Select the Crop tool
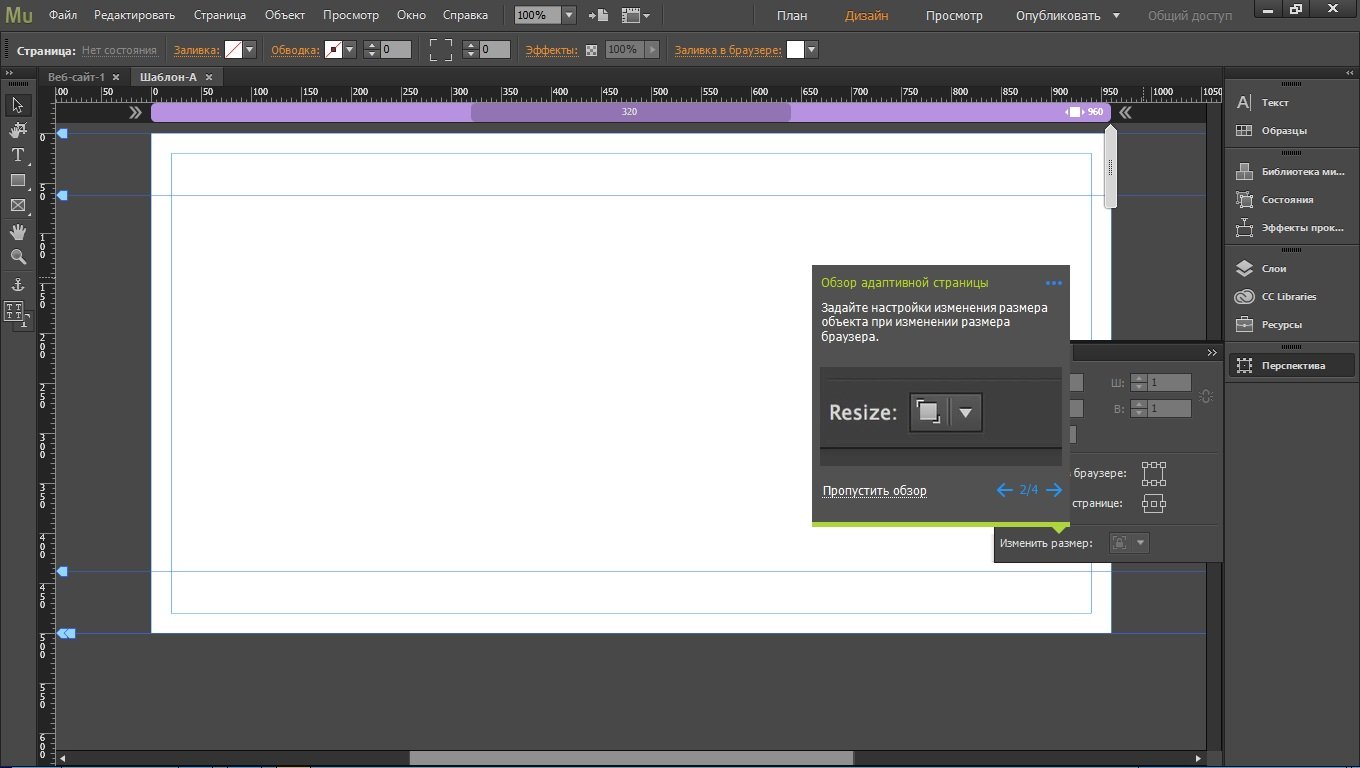Screen dimensions: 1360x768 pyautogui.click(x=18, y=130)
